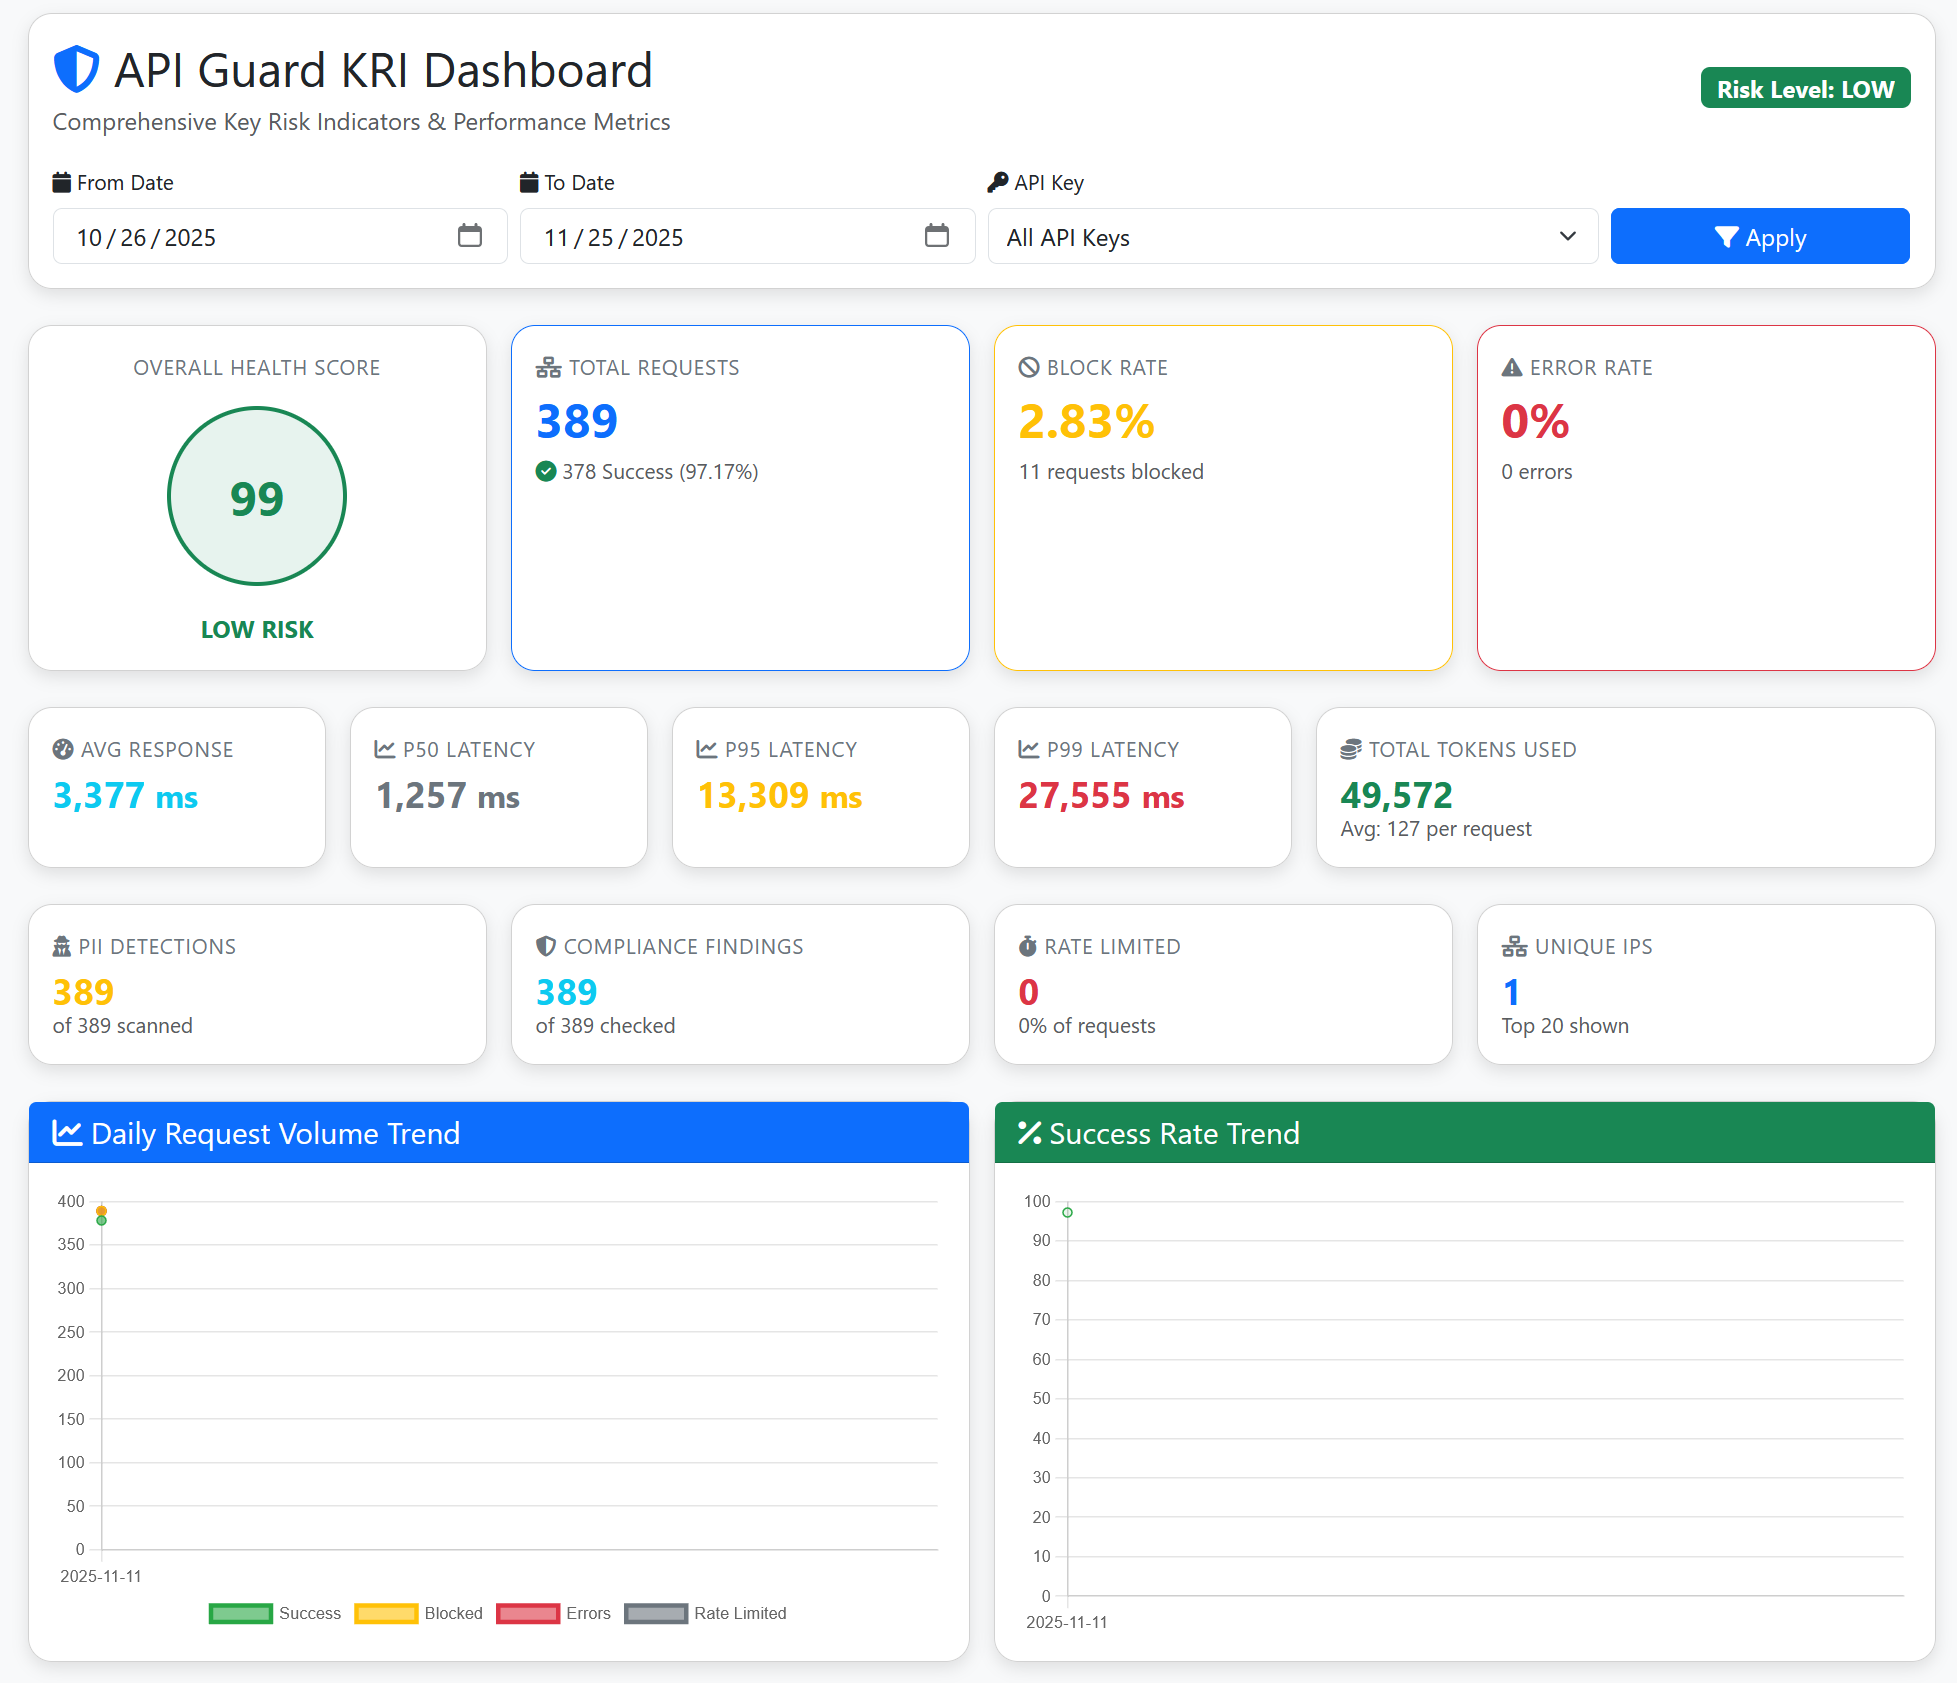Viewport: 1957px width, 1683px height.
Task: Click the shield icon next to dashboard title
Action: pos(76,69)
